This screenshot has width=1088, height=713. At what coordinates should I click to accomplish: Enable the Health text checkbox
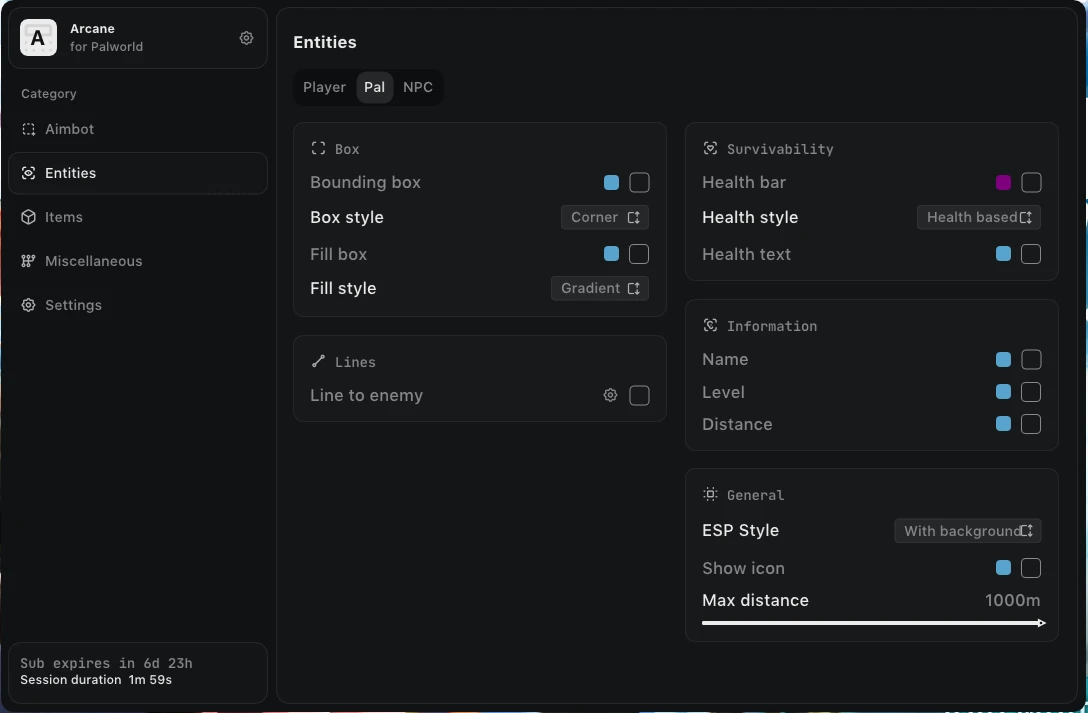tap(1031, 254)
